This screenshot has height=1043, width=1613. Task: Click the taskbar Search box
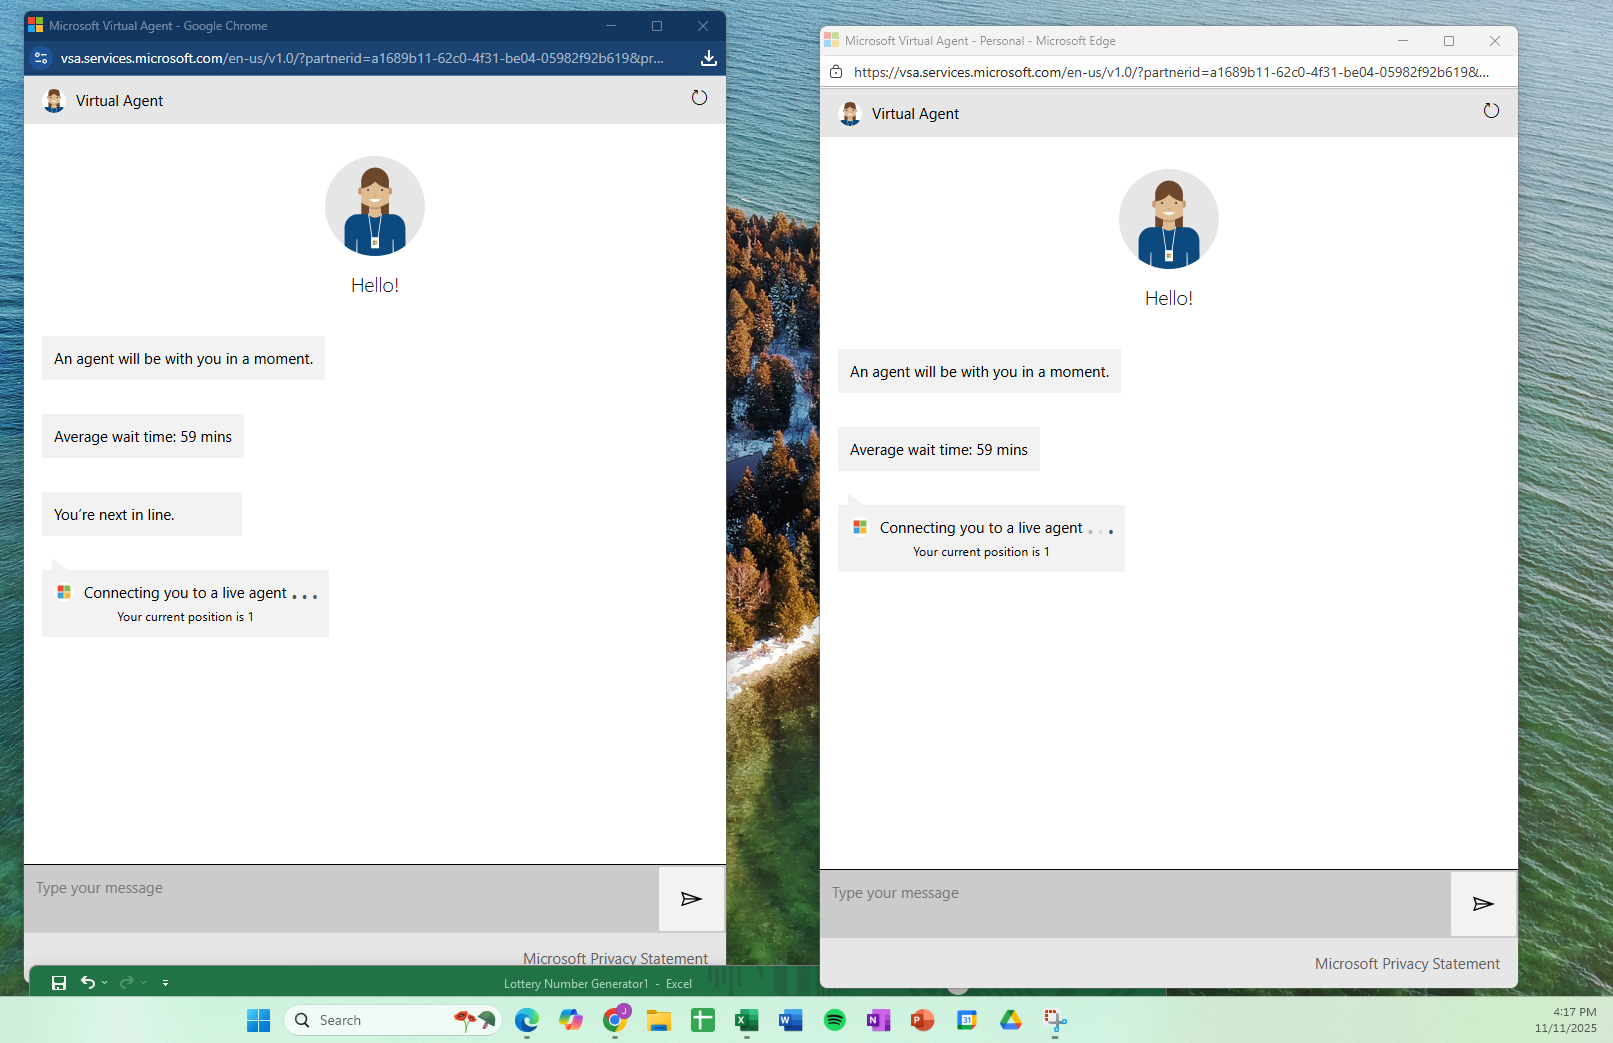pos(393,1020)
